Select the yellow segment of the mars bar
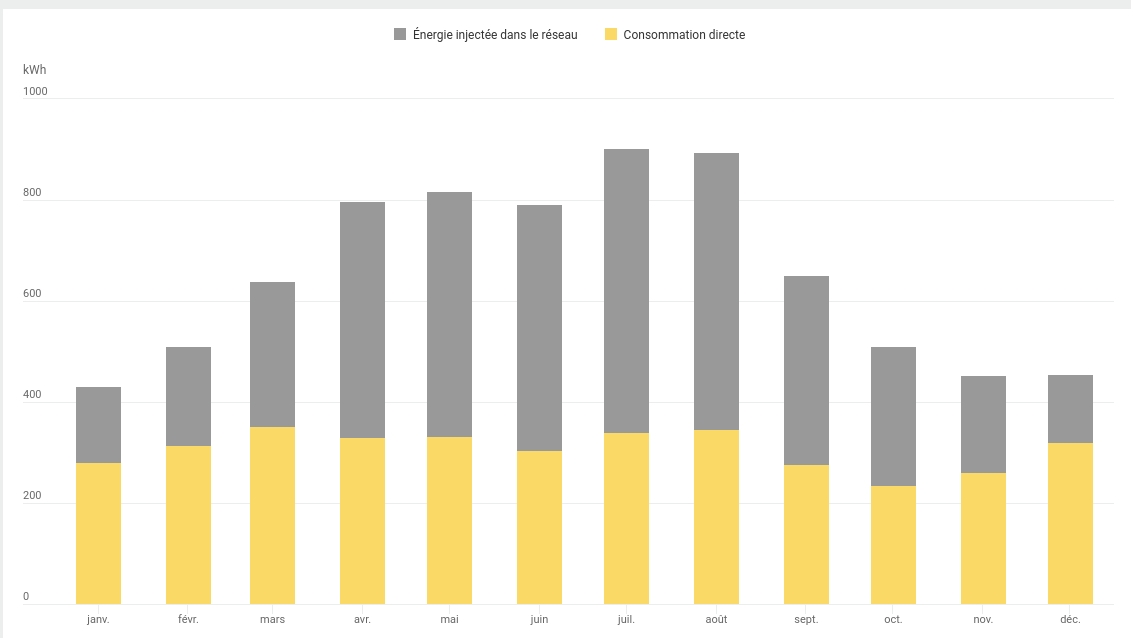This screenshot has height=638, width=1131. click(x=272, y=515)
